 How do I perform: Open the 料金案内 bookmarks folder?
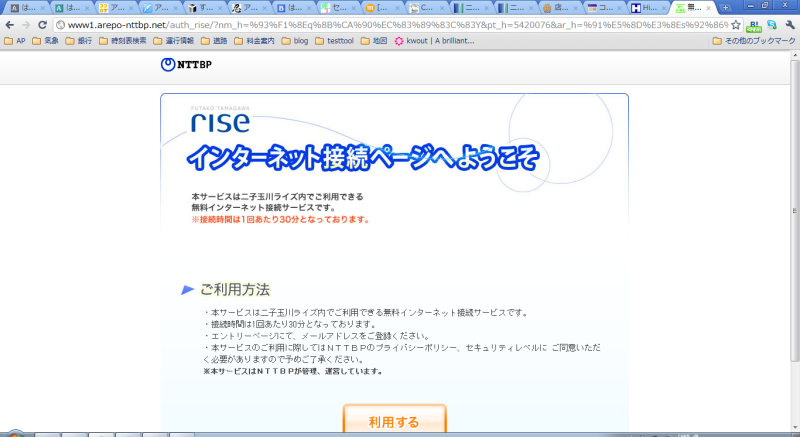pos(255,41)
